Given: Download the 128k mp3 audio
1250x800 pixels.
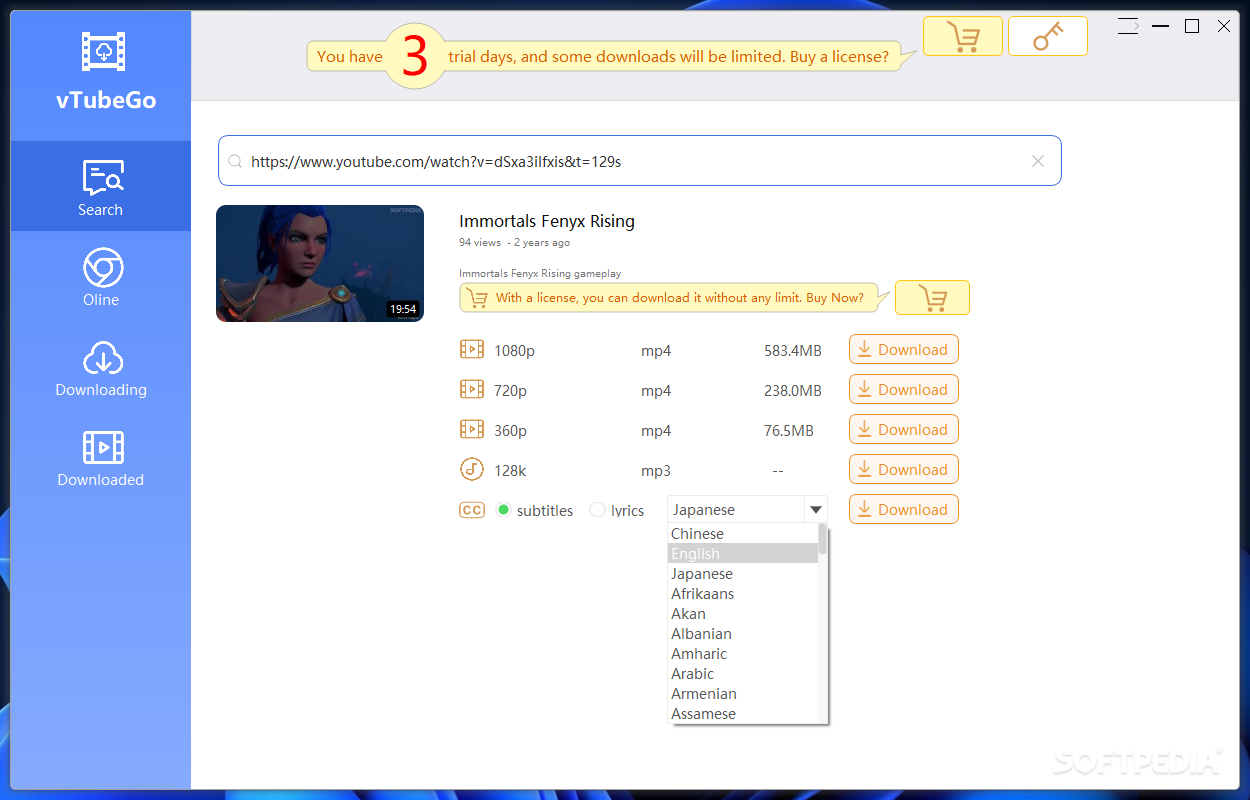Looking at the screenshot, I should click(x=904, y=469).
